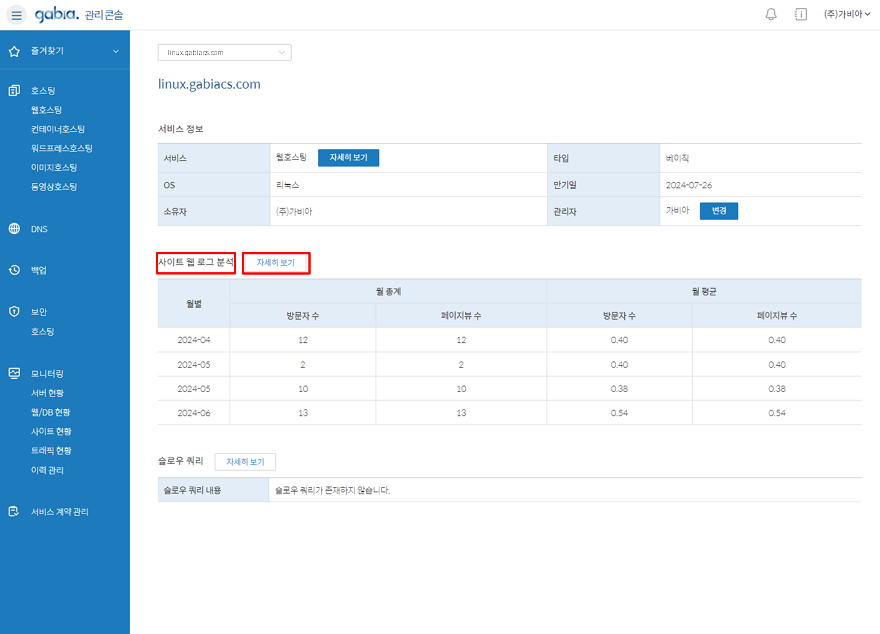Open the (주)가비아 account dropdown
880x634 pixels.
click(846, 15)
